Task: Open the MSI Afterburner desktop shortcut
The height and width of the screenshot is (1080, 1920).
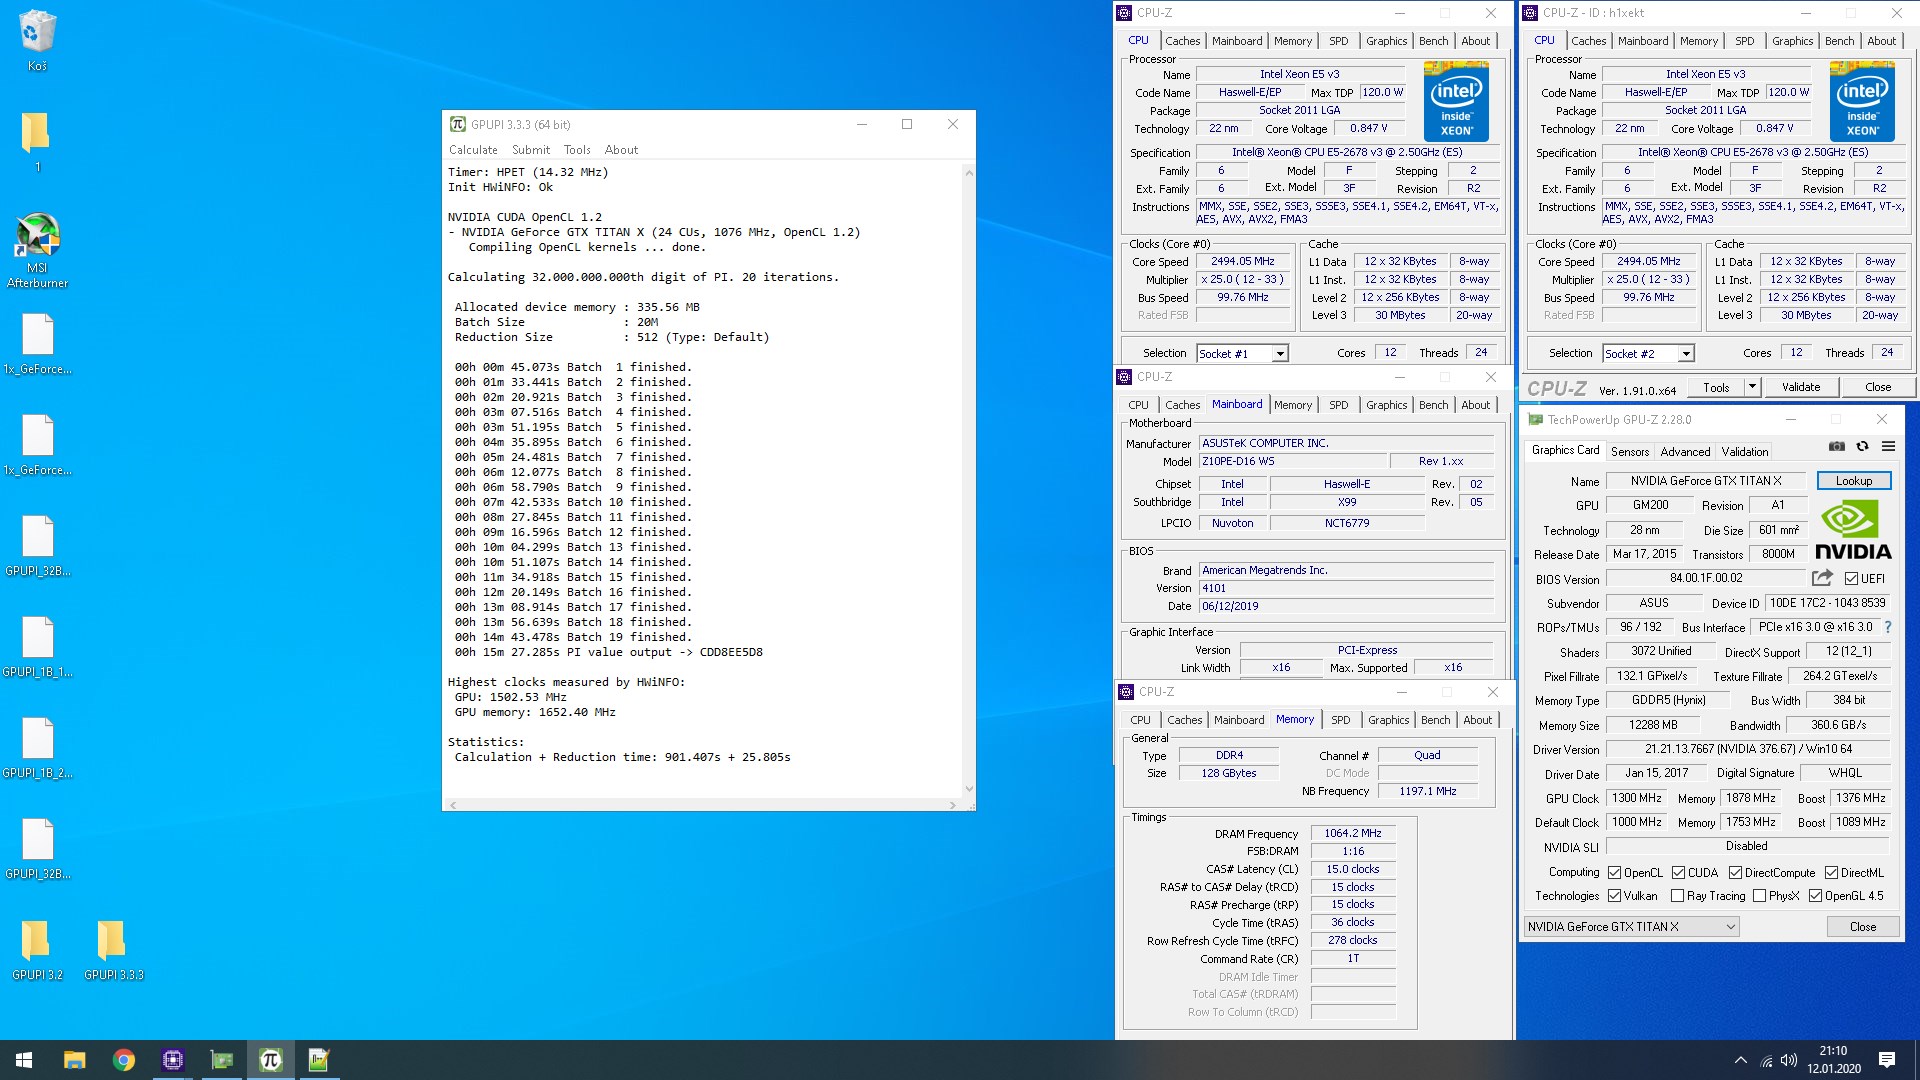Action: click(x=37, y=250)
